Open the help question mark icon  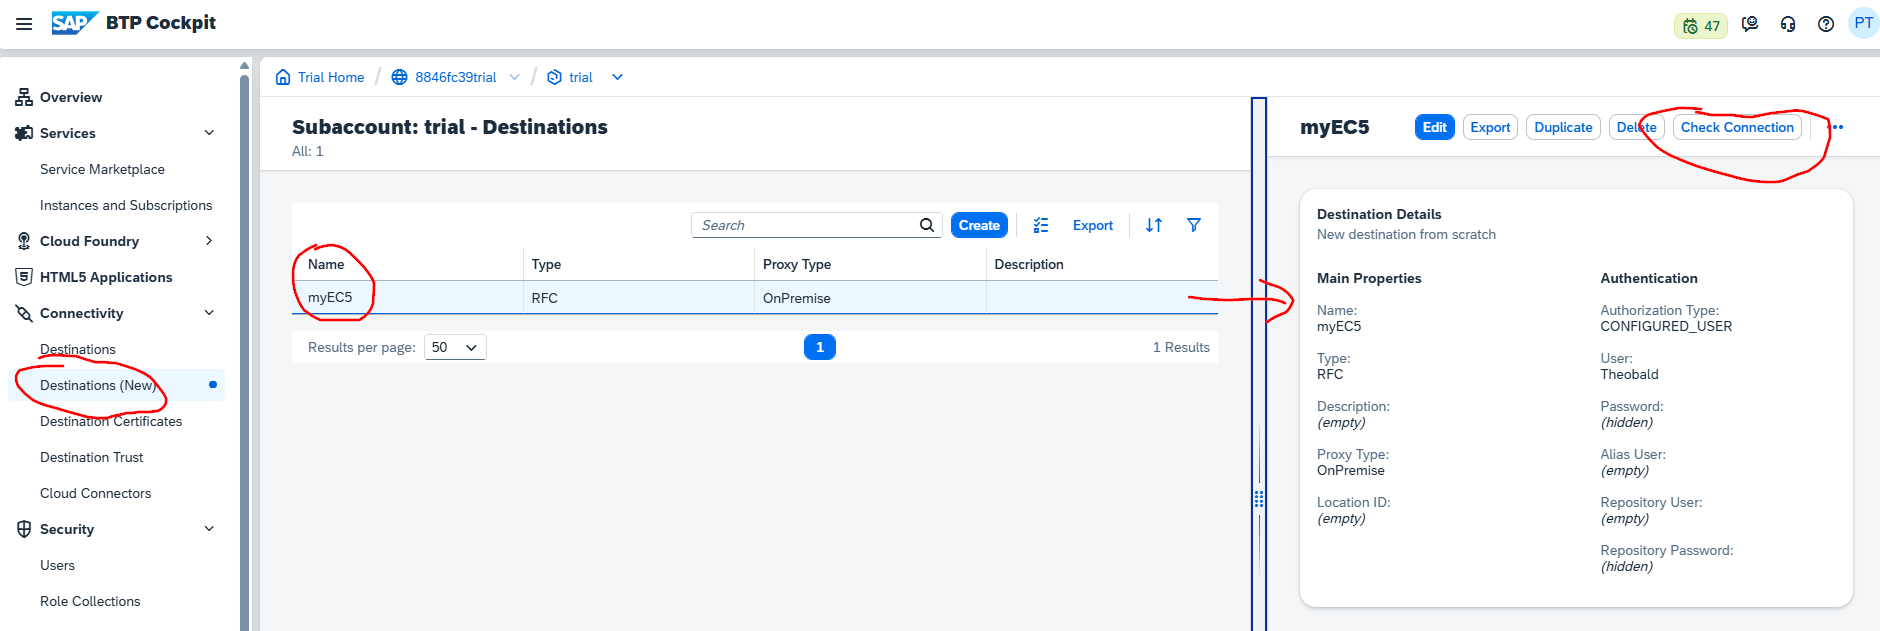1826,24
